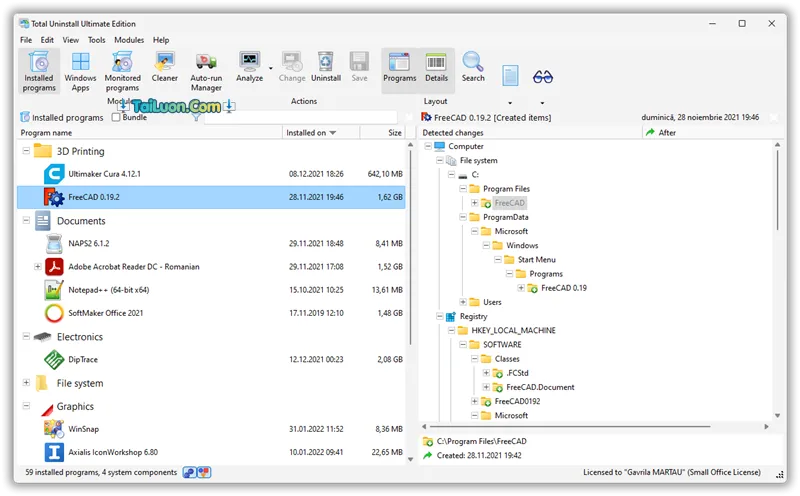800x496 pixels.
Task: Open the Tools menu
Action: [x=96, y=40]
